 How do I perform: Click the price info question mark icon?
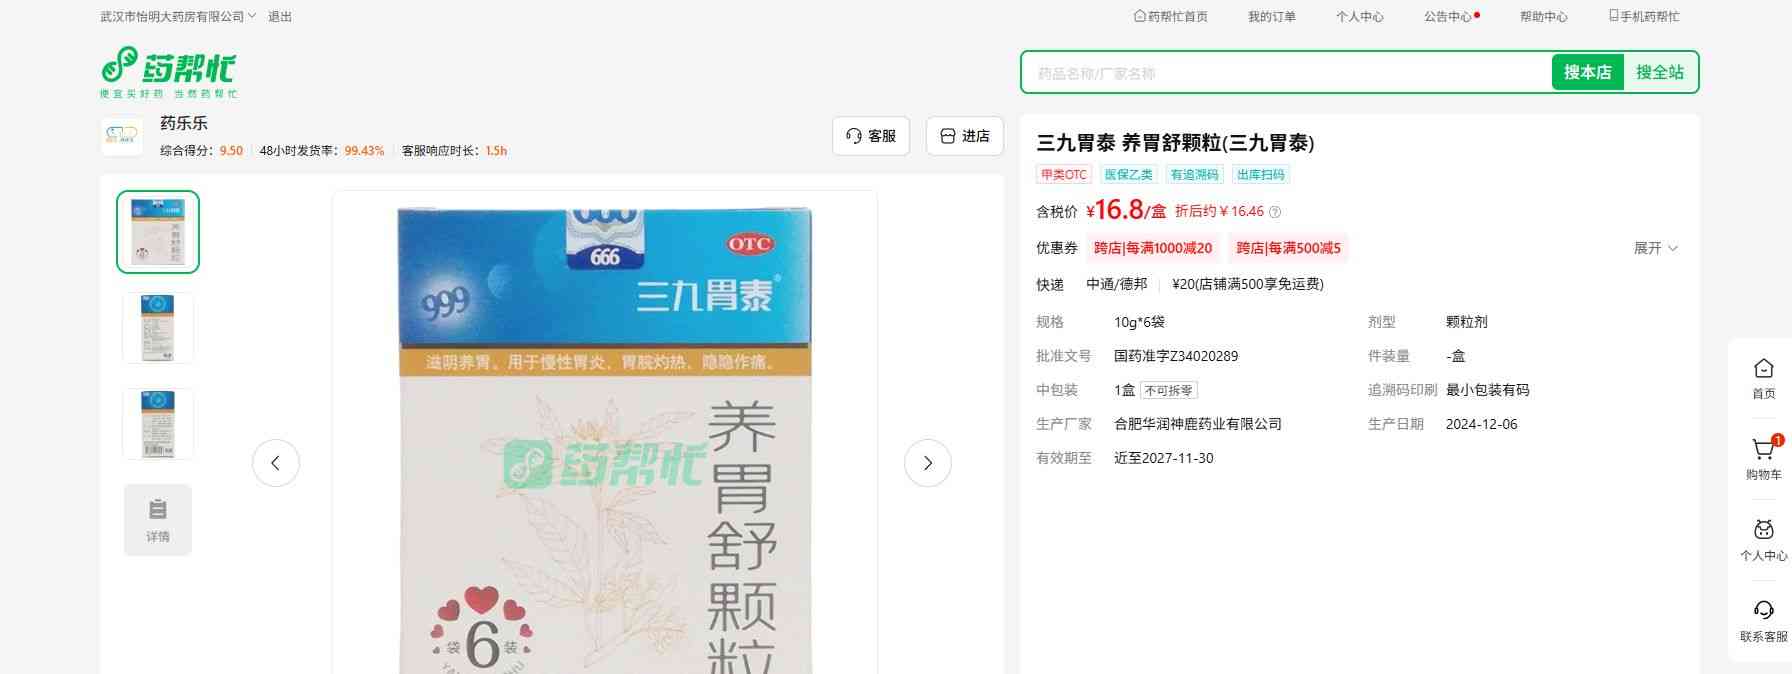1275,212
